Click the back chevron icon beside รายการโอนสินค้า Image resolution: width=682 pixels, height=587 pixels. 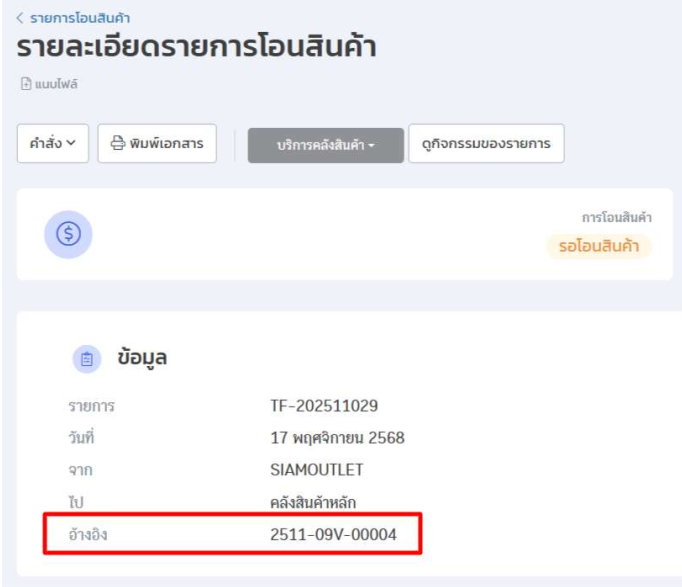coord(20,18)
